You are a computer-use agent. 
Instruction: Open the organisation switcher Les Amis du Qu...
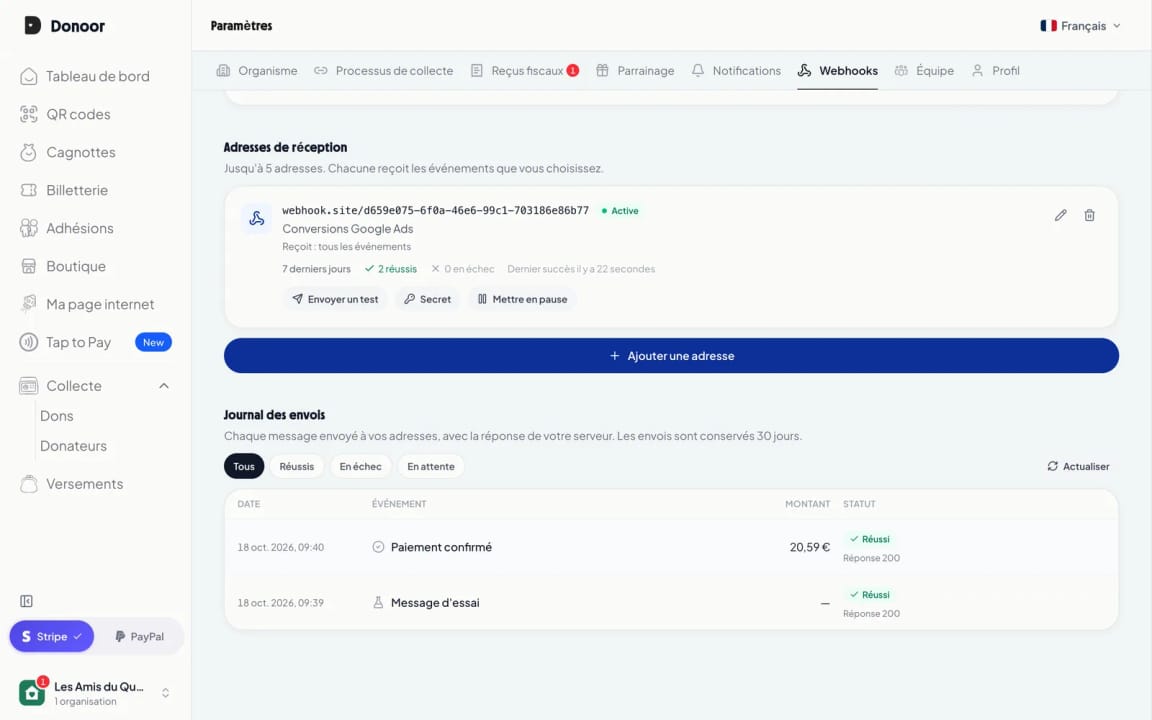(x=96, y=693)
